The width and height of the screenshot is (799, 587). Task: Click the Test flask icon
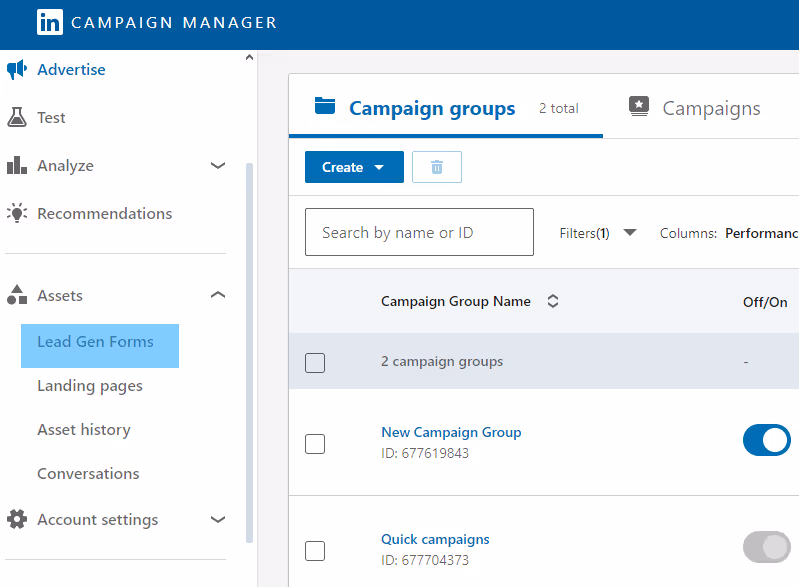click(x=17, y=117)
